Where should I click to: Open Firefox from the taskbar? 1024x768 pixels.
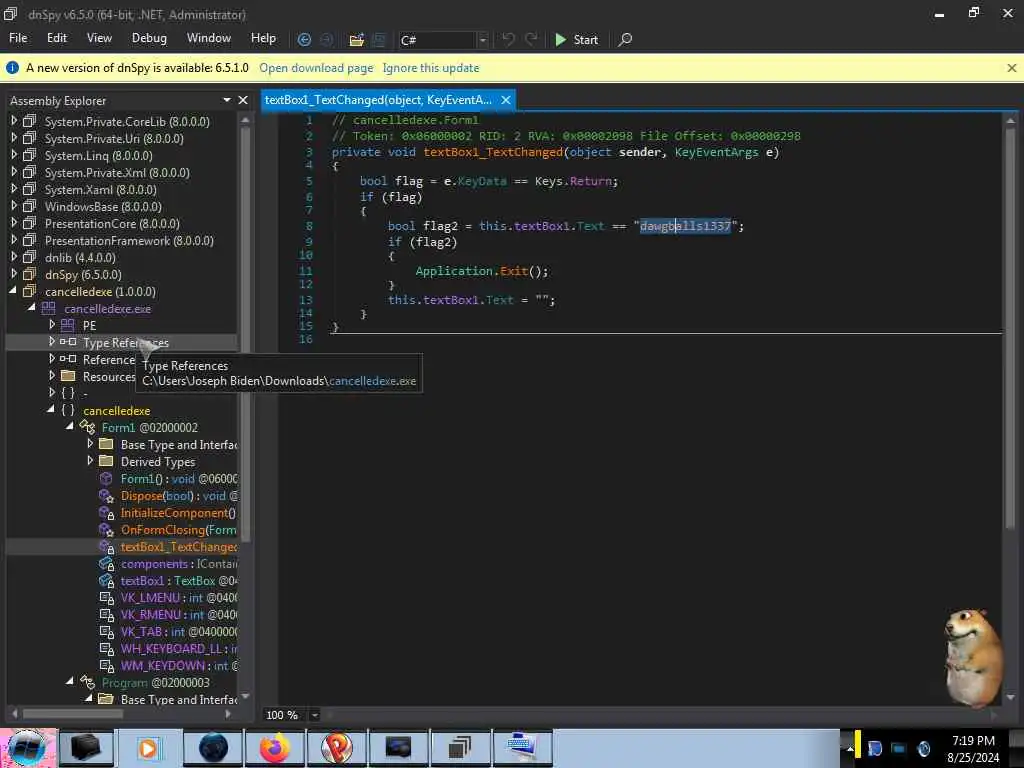click(275, 748)
